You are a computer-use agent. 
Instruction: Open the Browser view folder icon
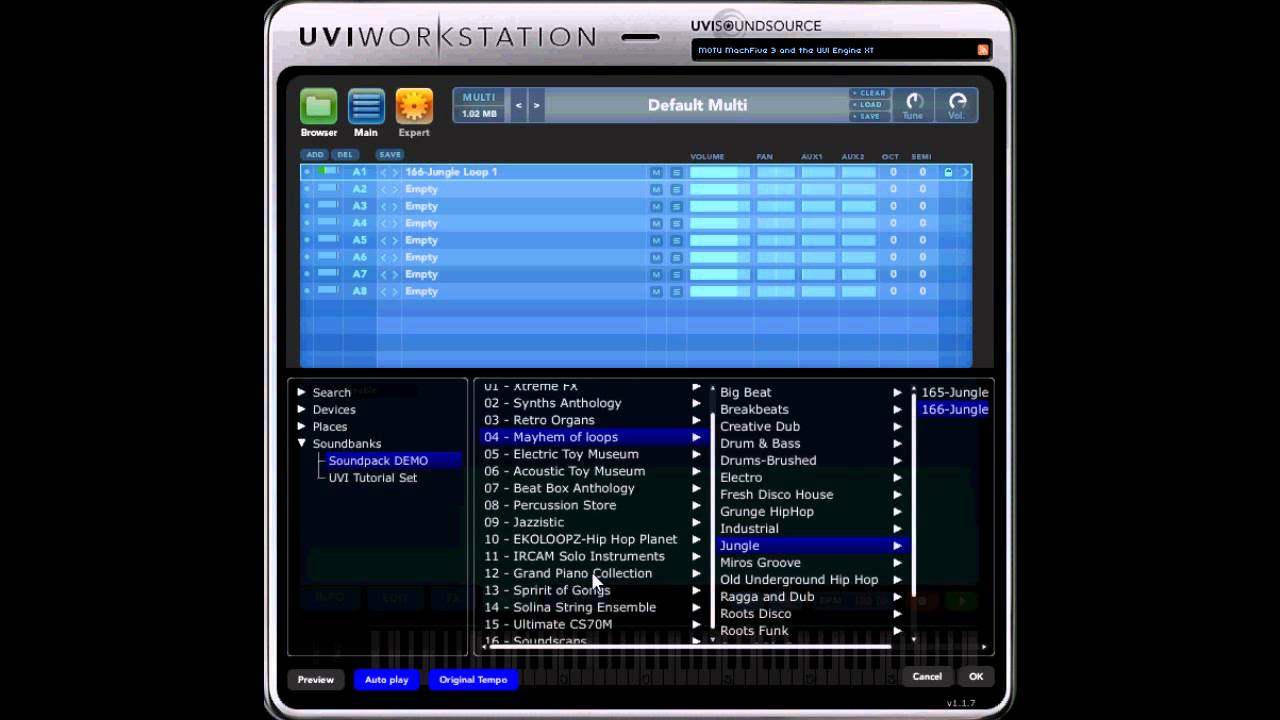pyautogui.click(x=319, y=106)
